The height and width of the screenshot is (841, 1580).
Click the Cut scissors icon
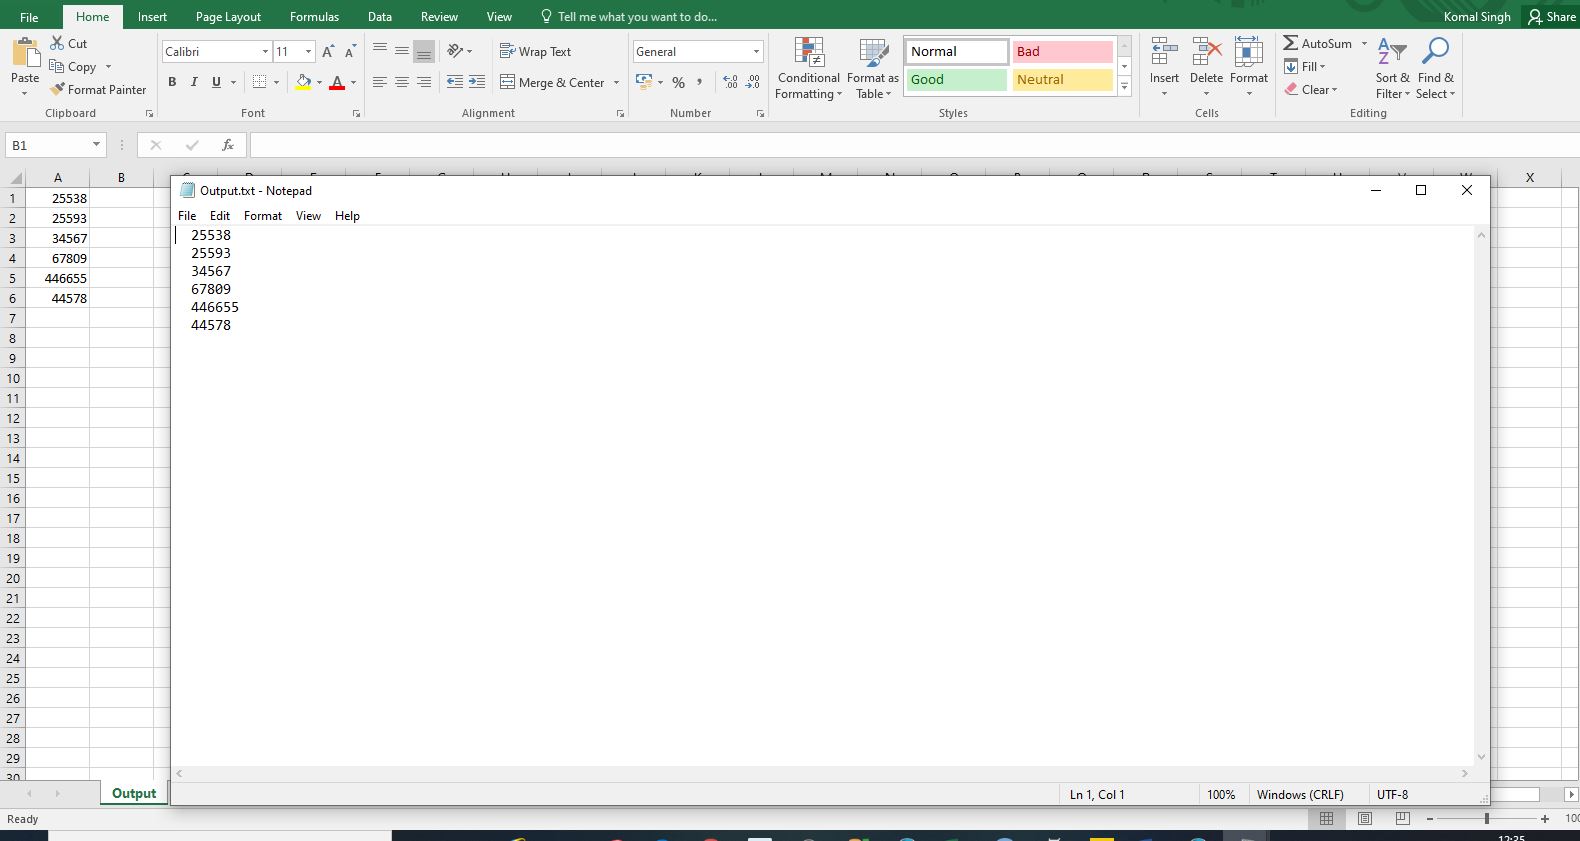(x=58, y=43)
